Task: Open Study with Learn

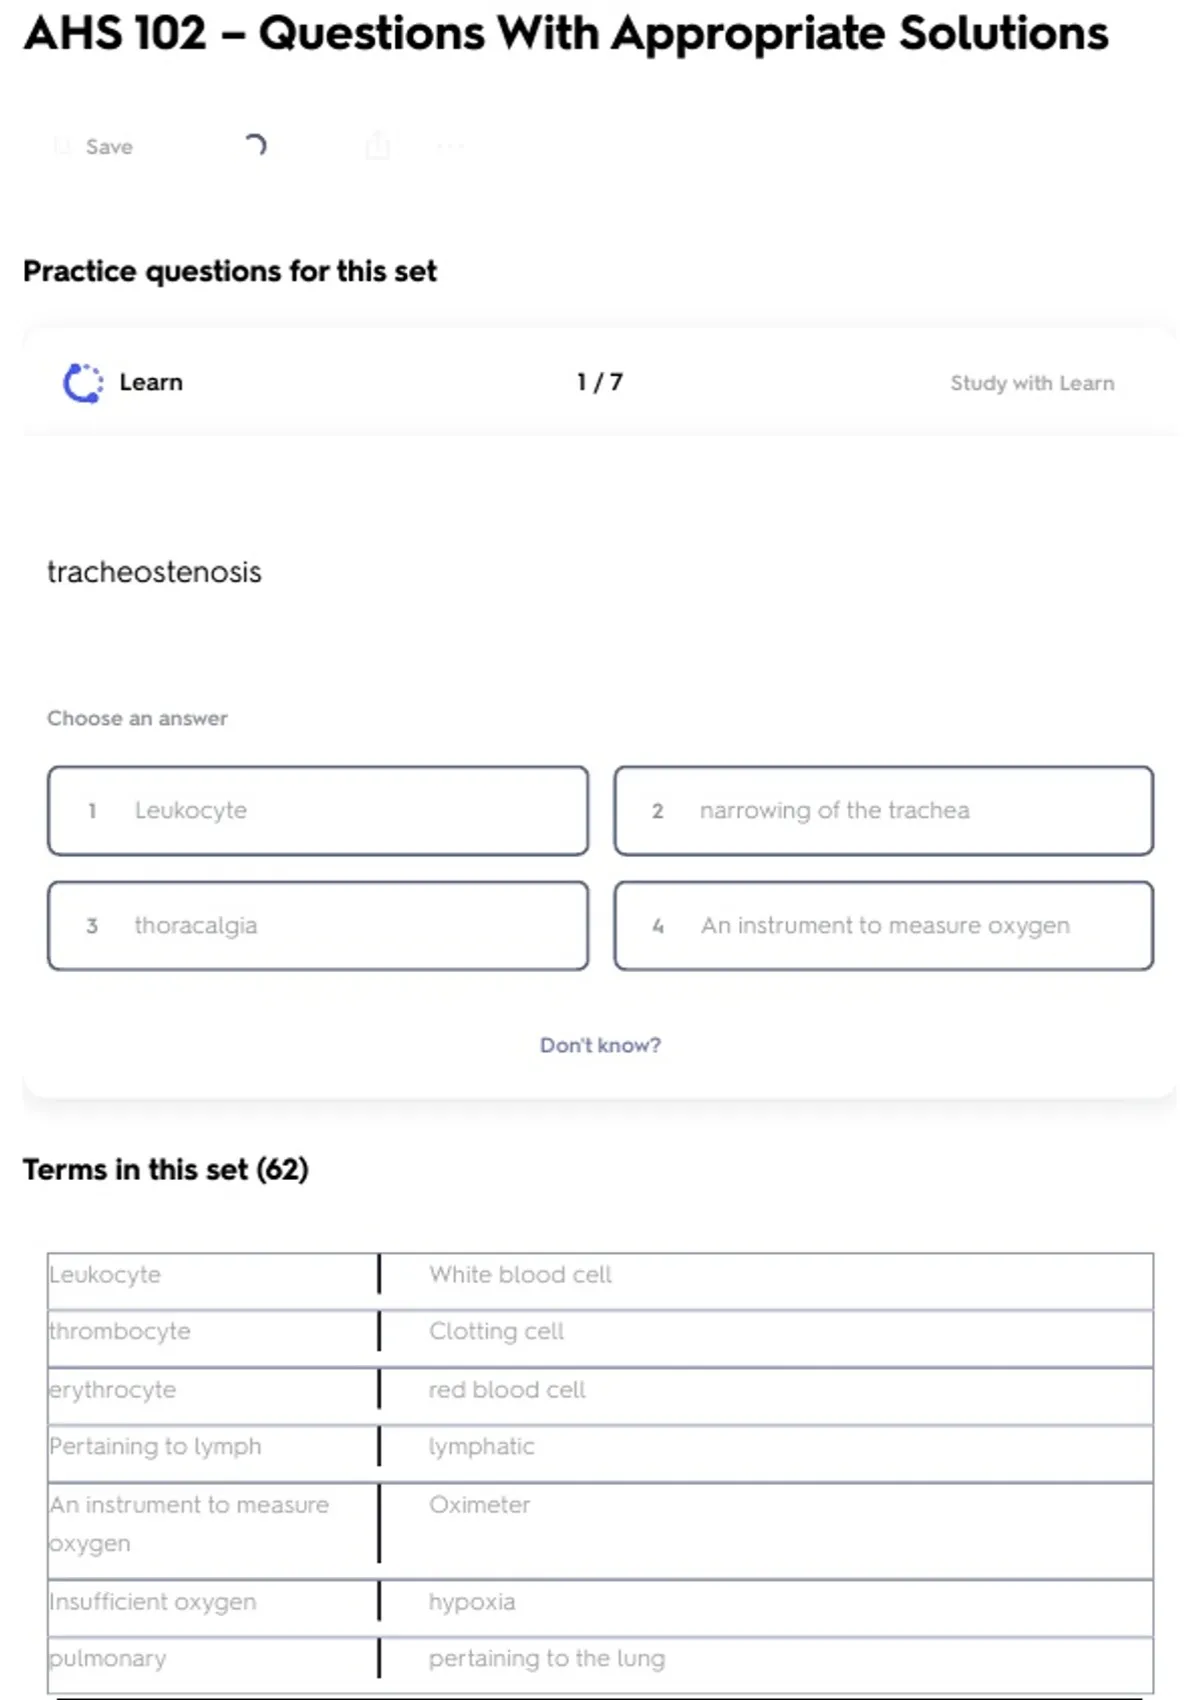Action: coord(1032,383)
